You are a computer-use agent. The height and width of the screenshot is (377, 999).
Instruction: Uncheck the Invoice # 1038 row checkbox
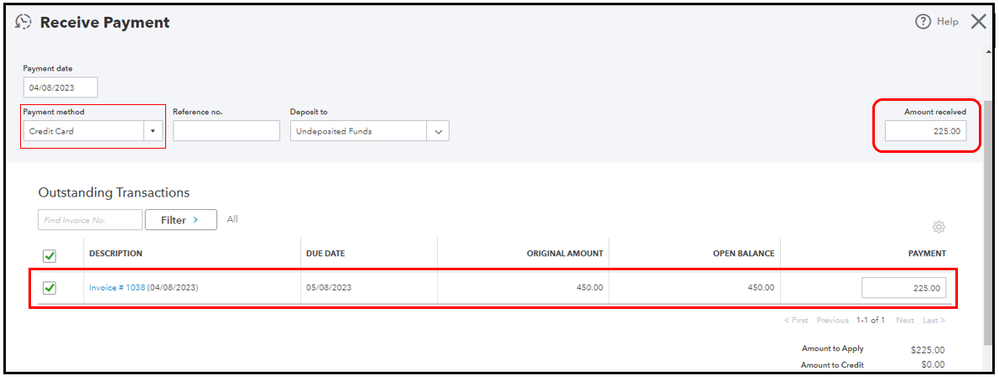point(49,288)
